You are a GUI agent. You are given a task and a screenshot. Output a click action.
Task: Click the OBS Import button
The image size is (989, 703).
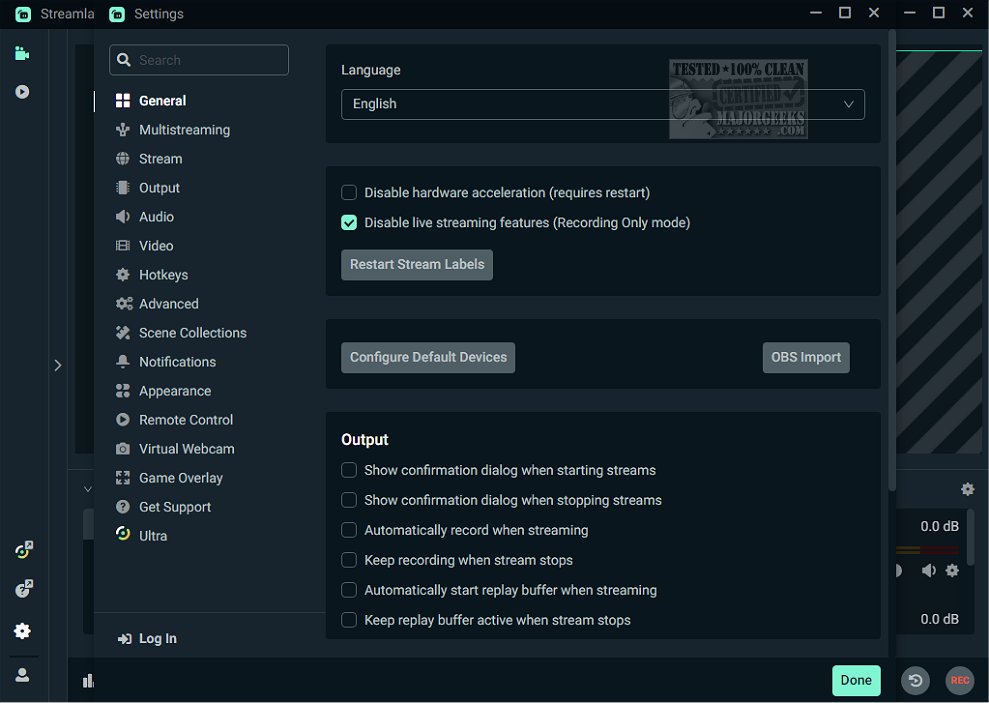point(806,357)
